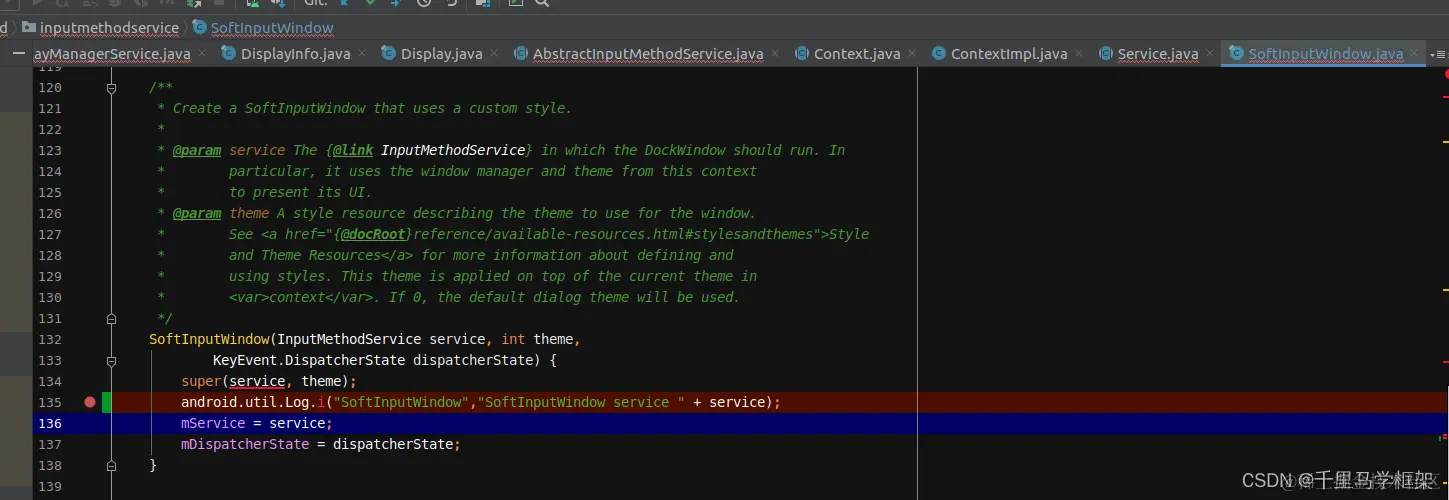The image size is (1449, 500).
Task: Click line number 137 in the gutter
Action: pyautogui.click(x=50, y=444)
